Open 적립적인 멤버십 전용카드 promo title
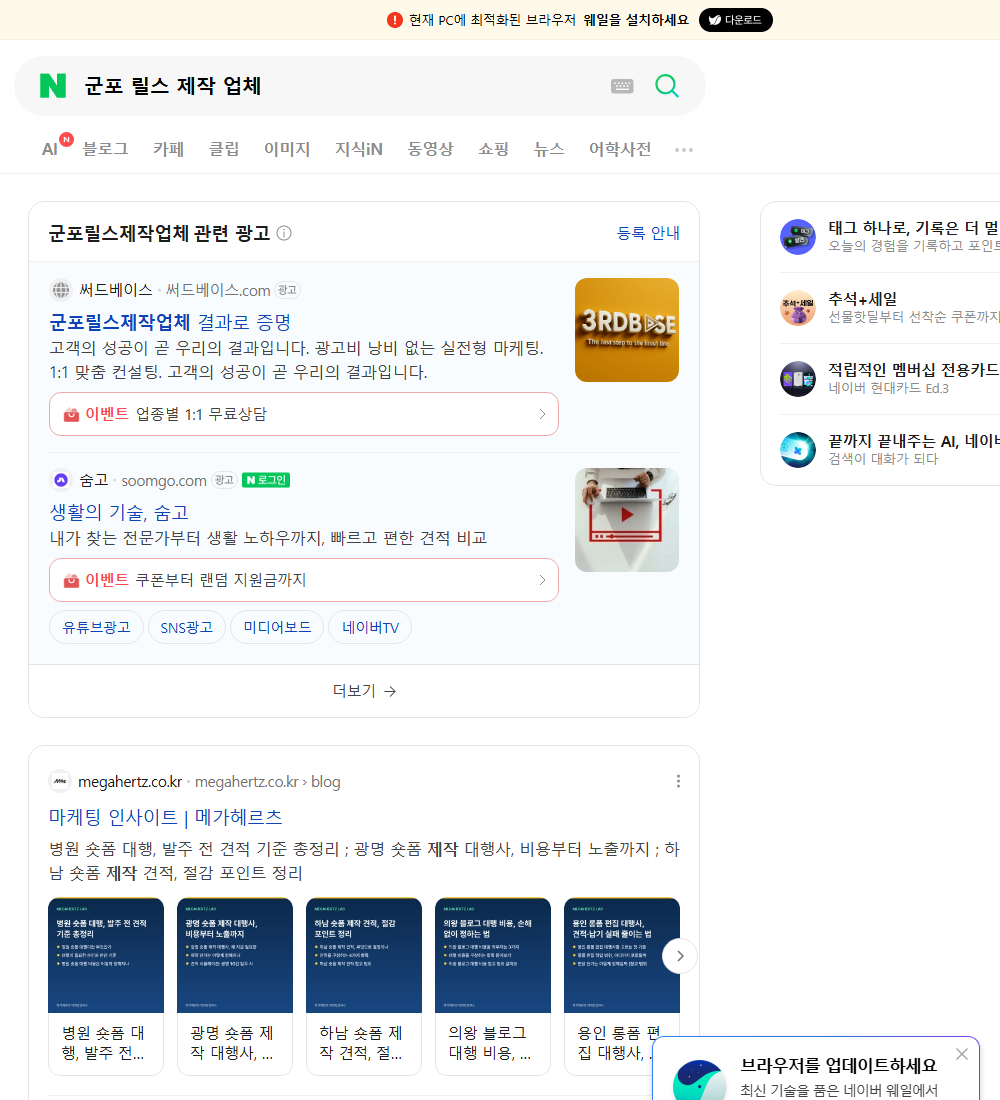The height and width of the screenshot is (1100, 1000). tap(913, 370)
